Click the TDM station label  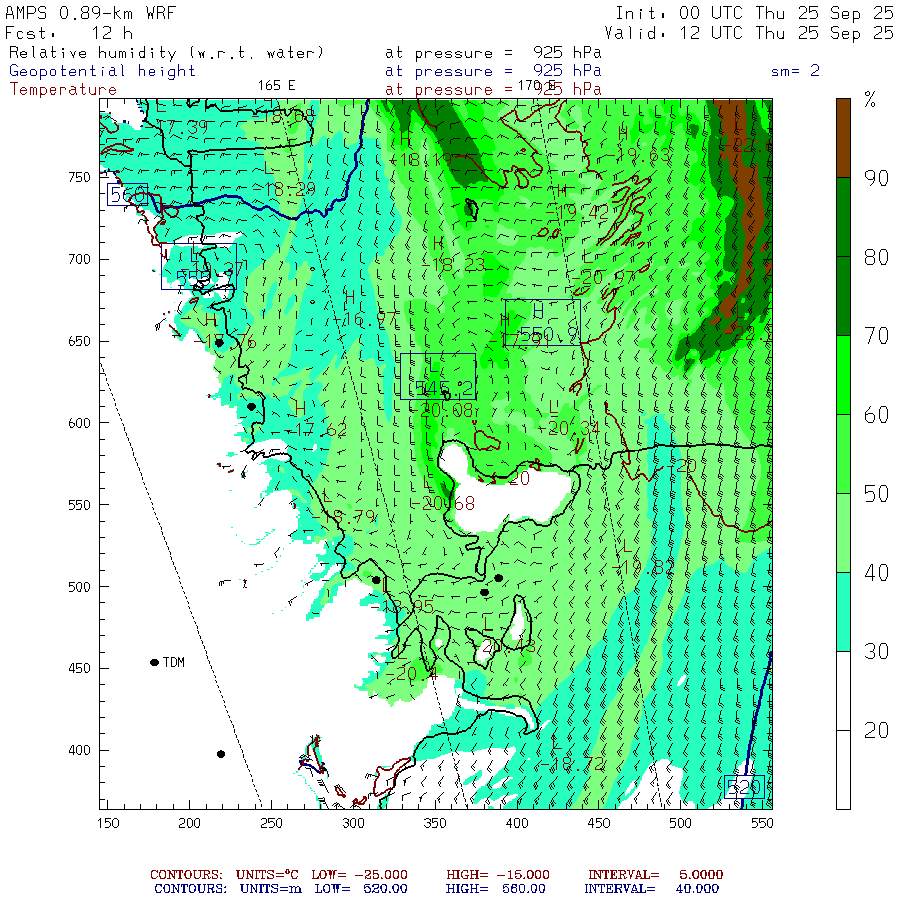(173, 662)
